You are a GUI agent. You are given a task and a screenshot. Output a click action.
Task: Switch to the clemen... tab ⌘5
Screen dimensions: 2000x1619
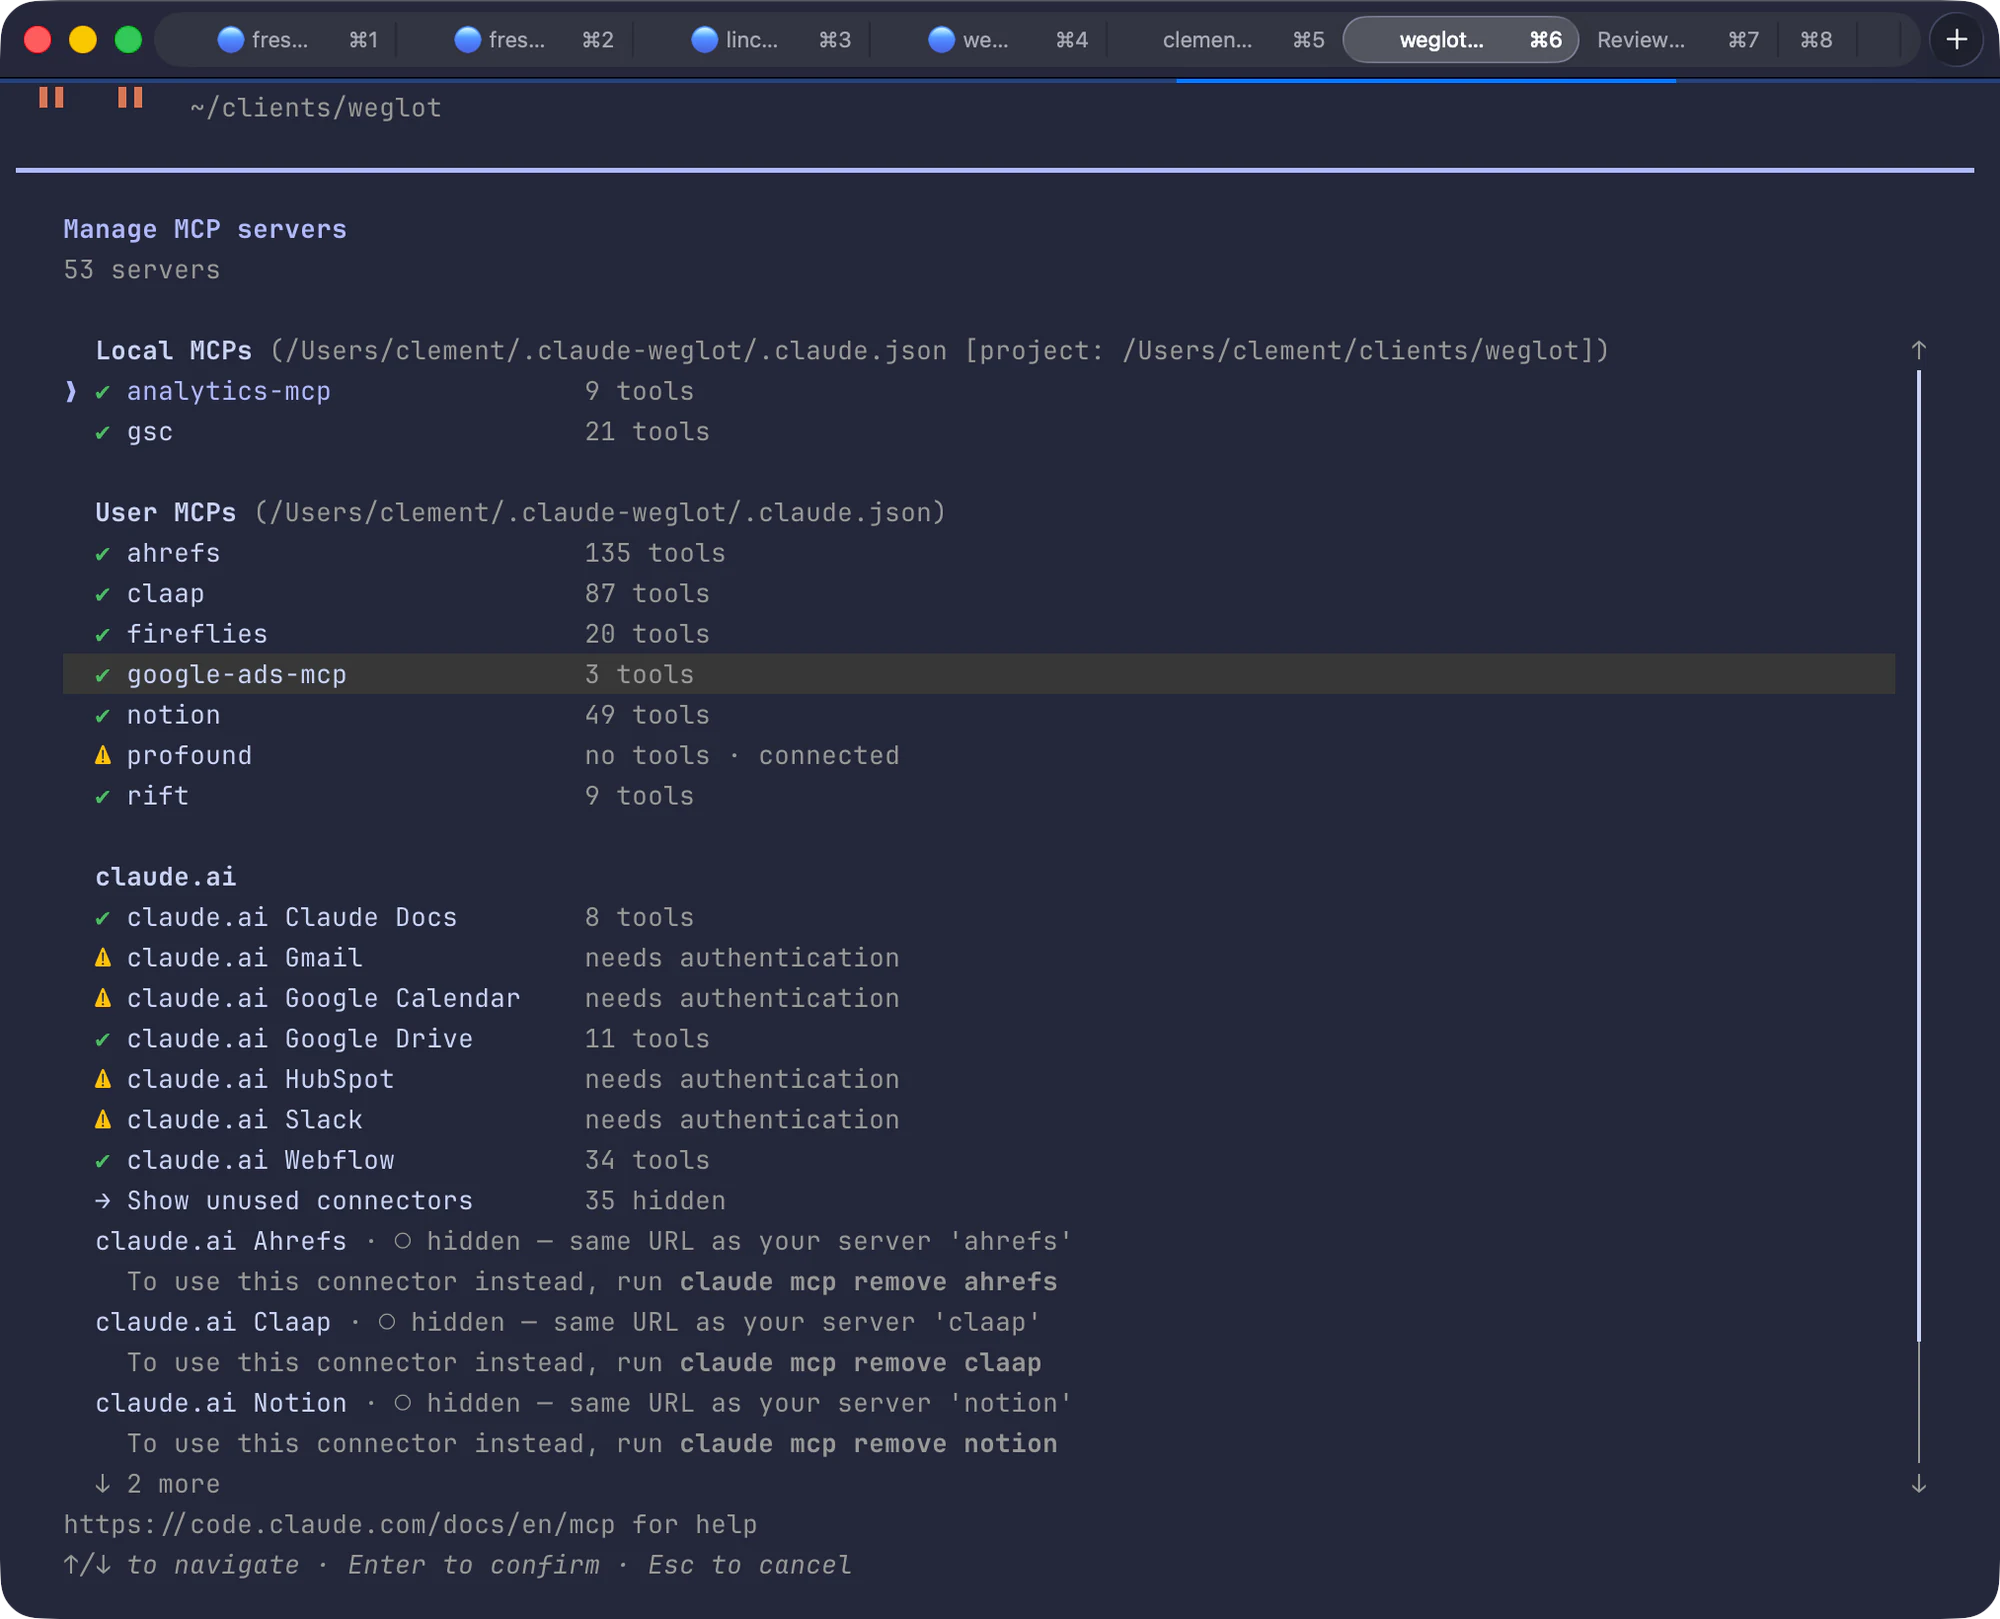[1225, 40]
